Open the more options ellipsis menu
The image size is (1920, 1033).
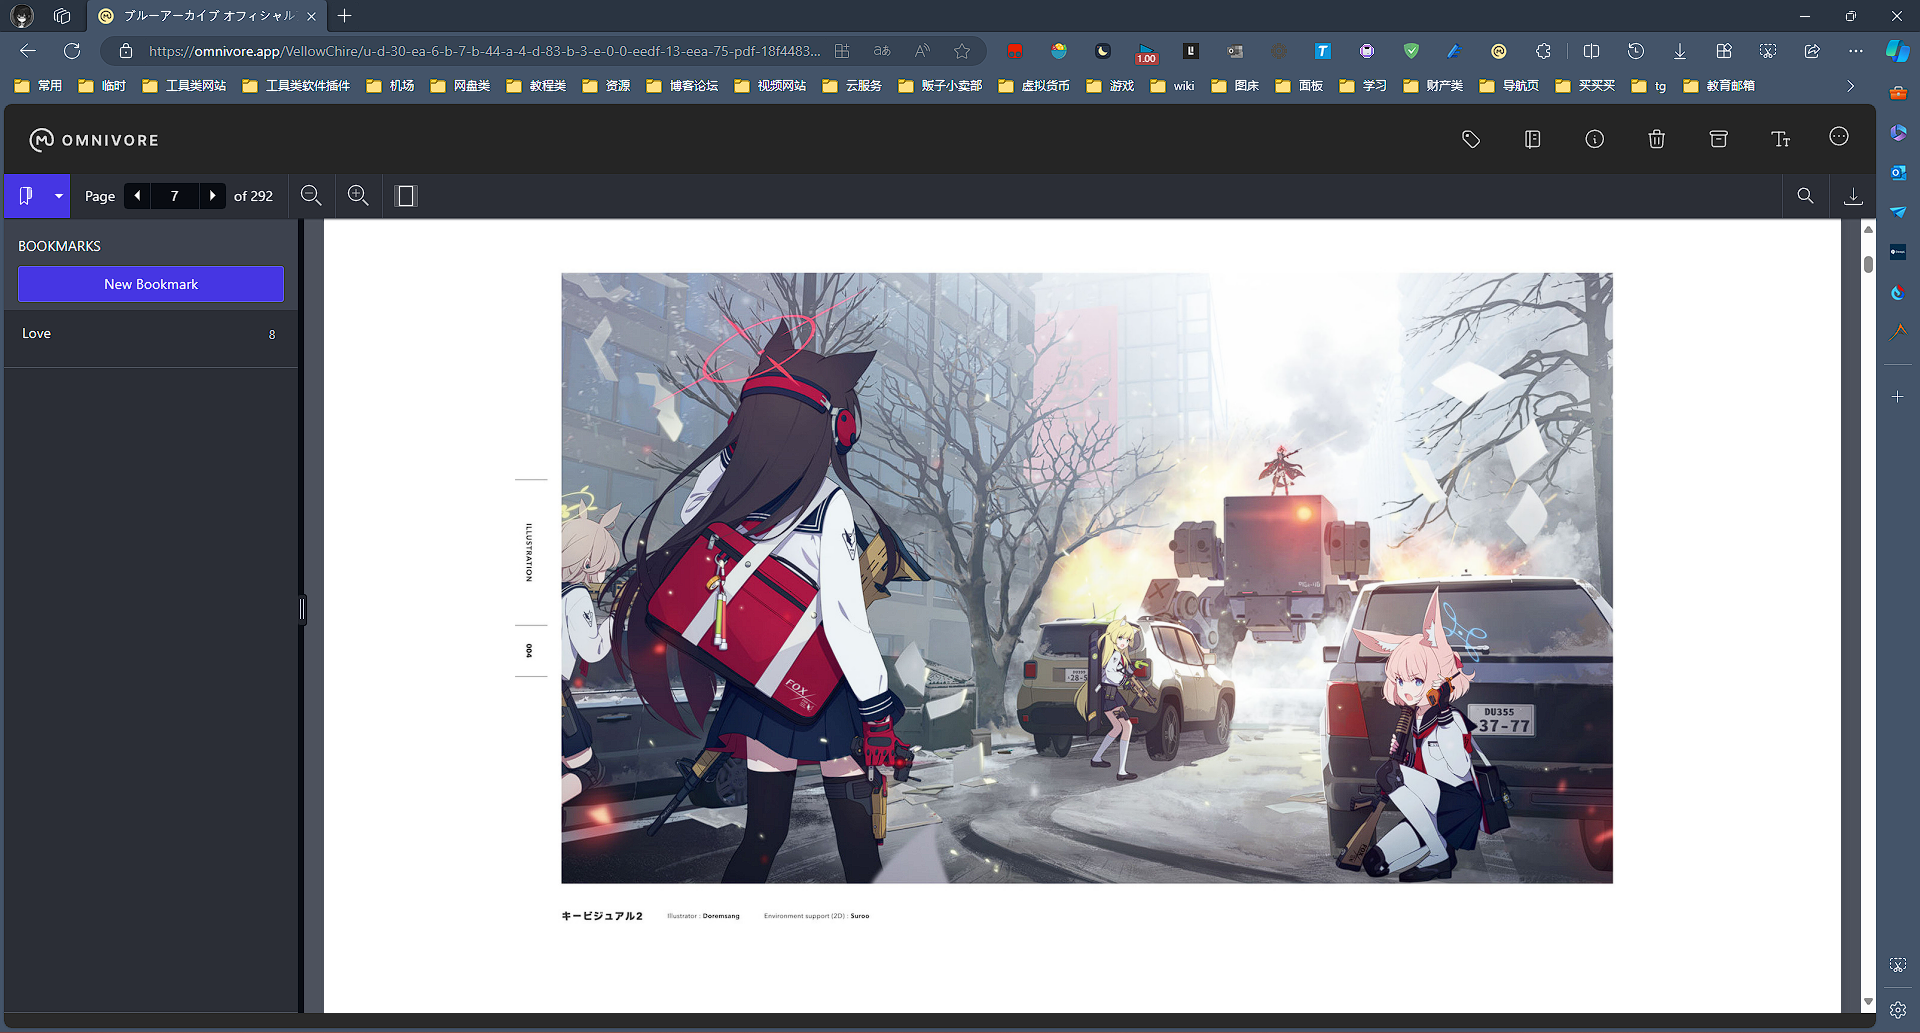[x=1838, y=137]
